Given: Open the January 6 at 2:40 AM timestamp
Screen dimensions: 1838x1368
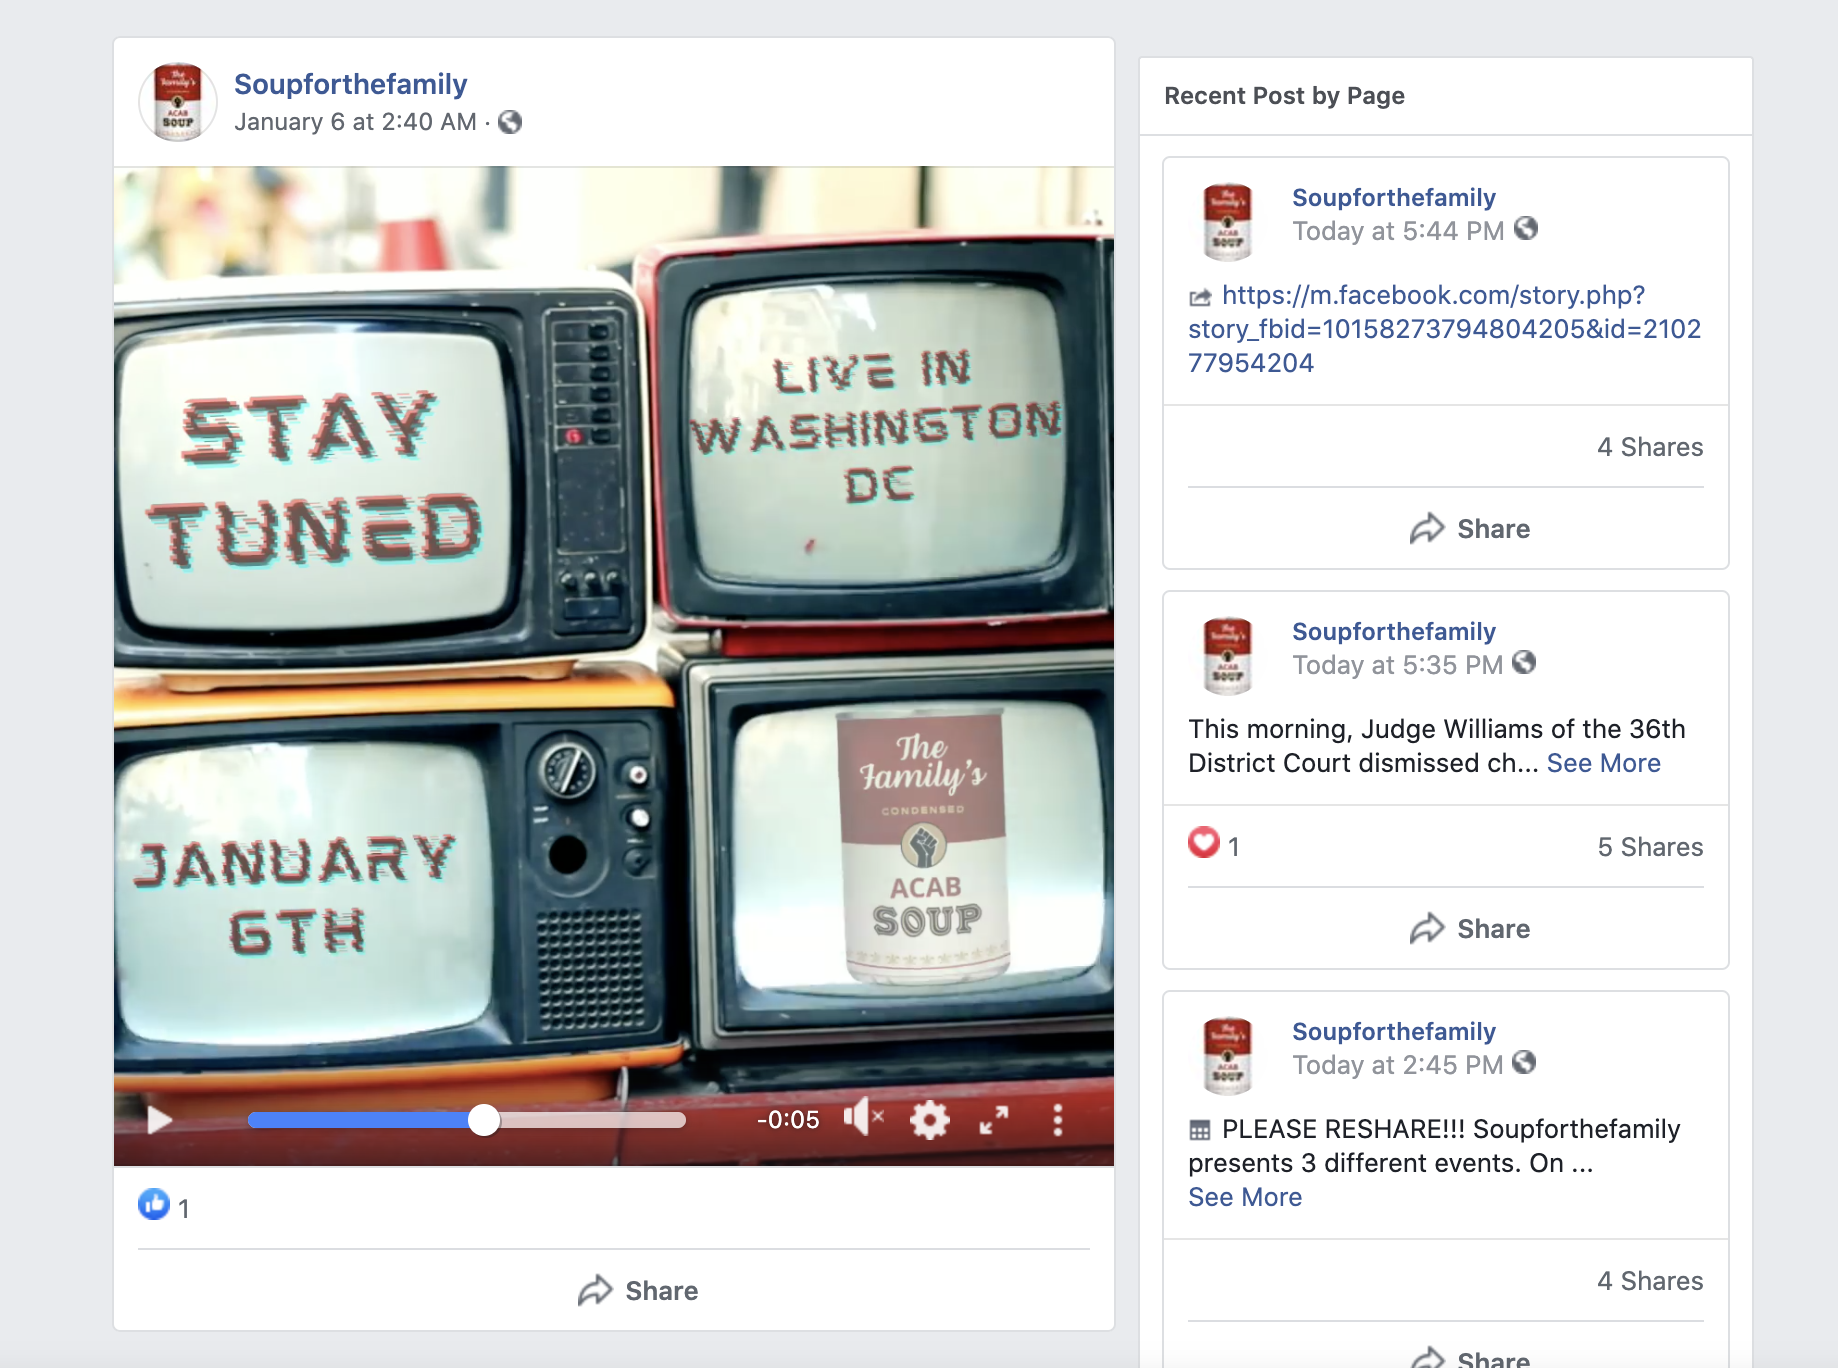Looking at the screenshot, I should pos(355,122).
